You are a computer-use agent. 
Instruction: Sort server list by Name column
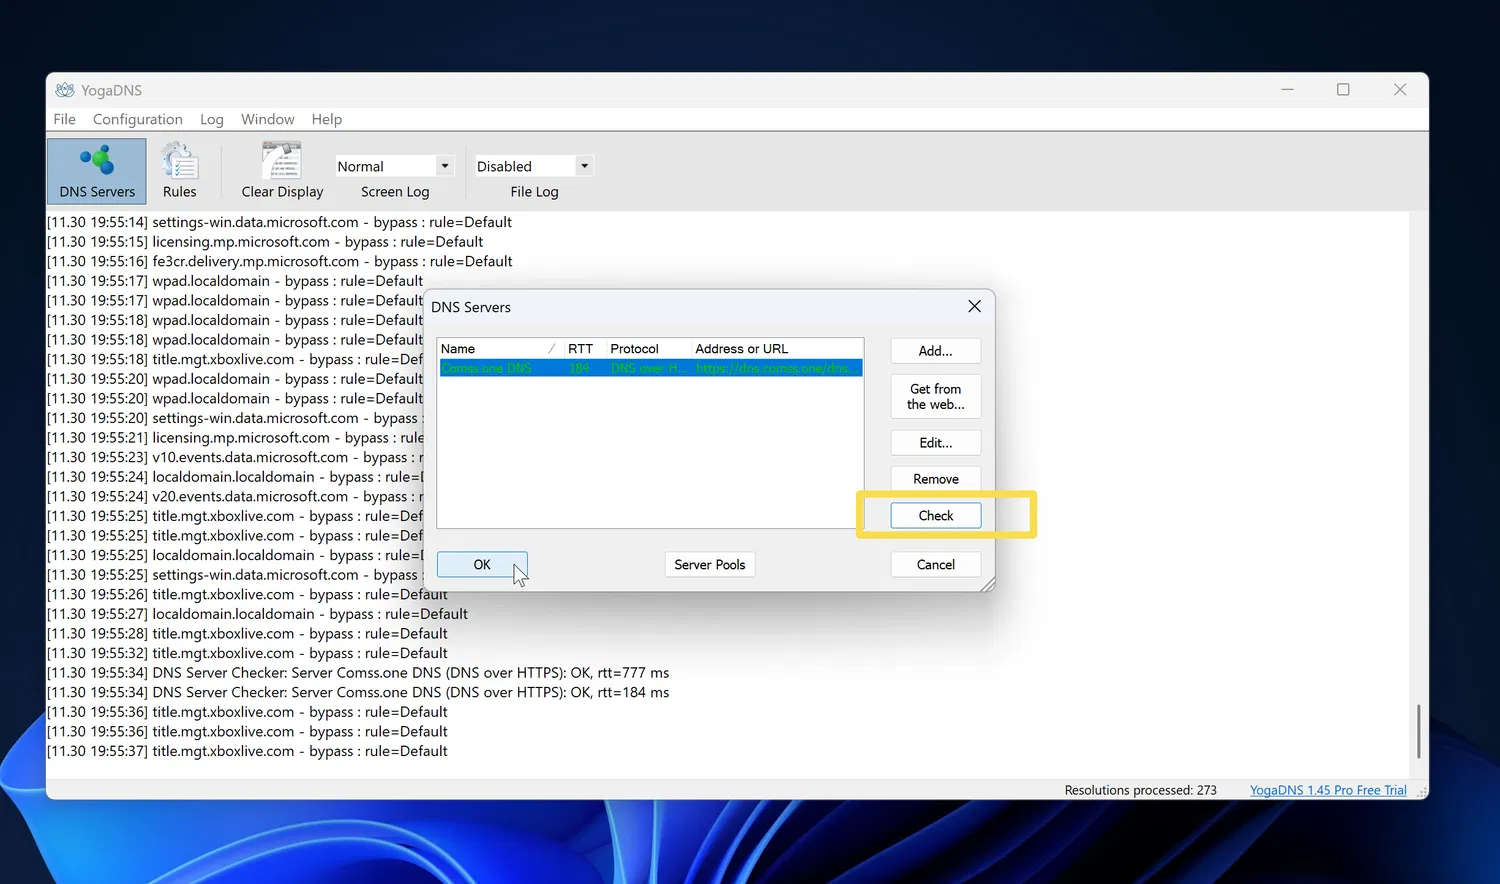[x=500, y=349]
